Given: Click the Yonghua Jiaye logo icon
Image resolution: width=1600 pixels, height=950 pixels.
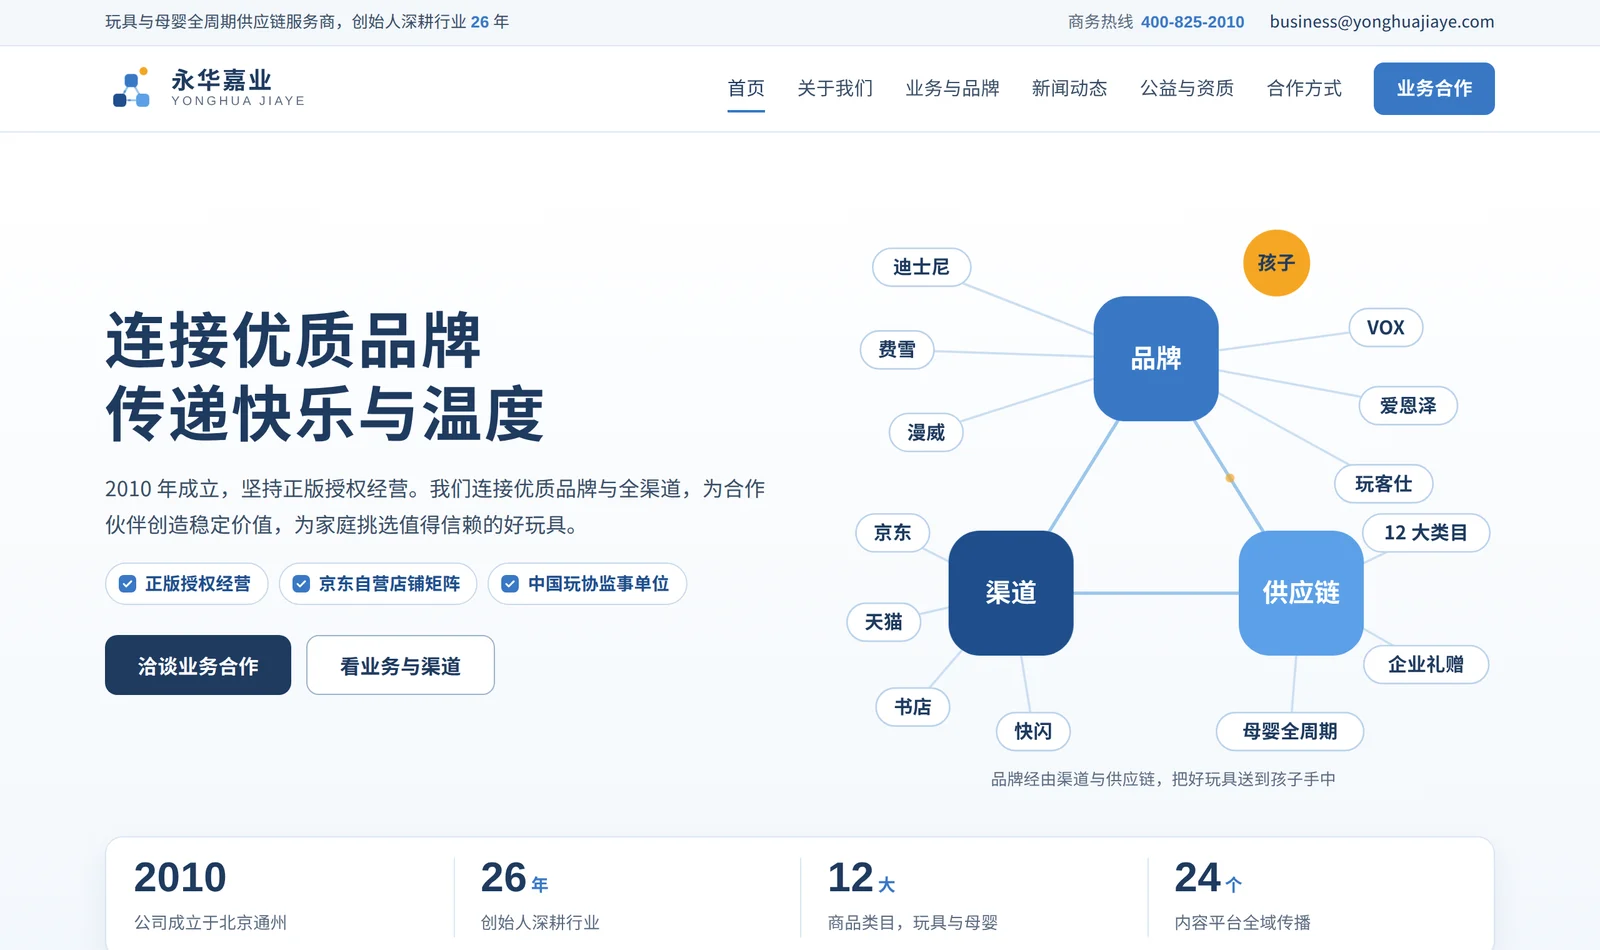Looking at the screenshot, I should (131, 88).
